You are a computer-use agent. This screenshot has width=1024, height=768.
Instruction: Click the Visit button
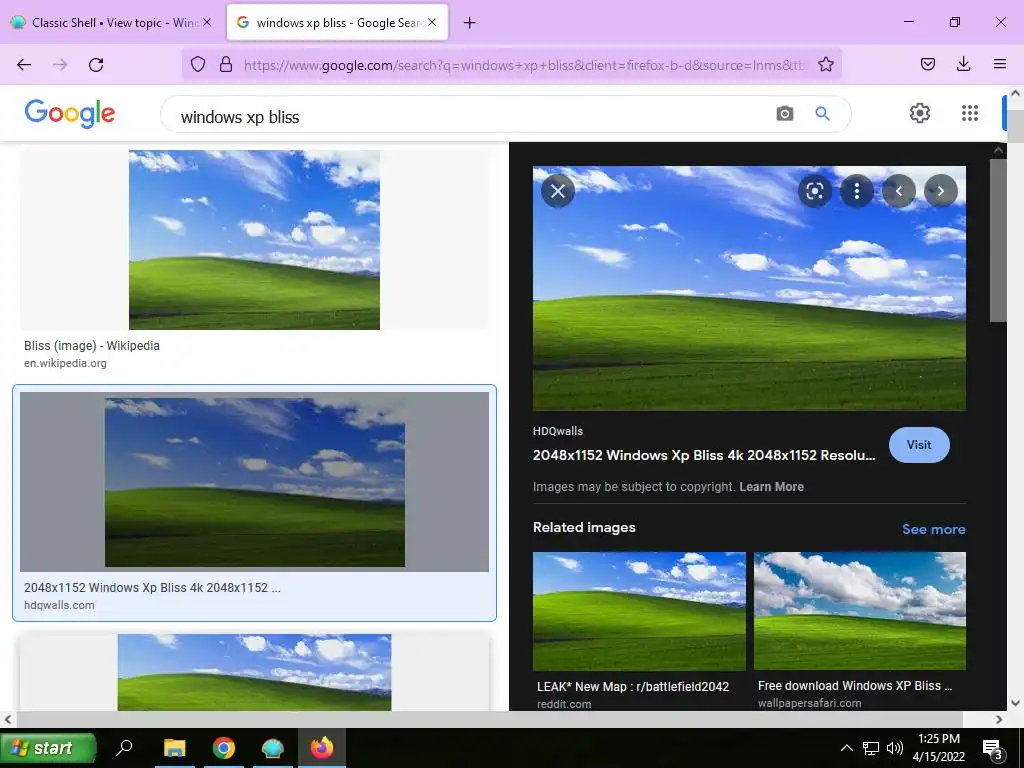(x=919, y=445)
